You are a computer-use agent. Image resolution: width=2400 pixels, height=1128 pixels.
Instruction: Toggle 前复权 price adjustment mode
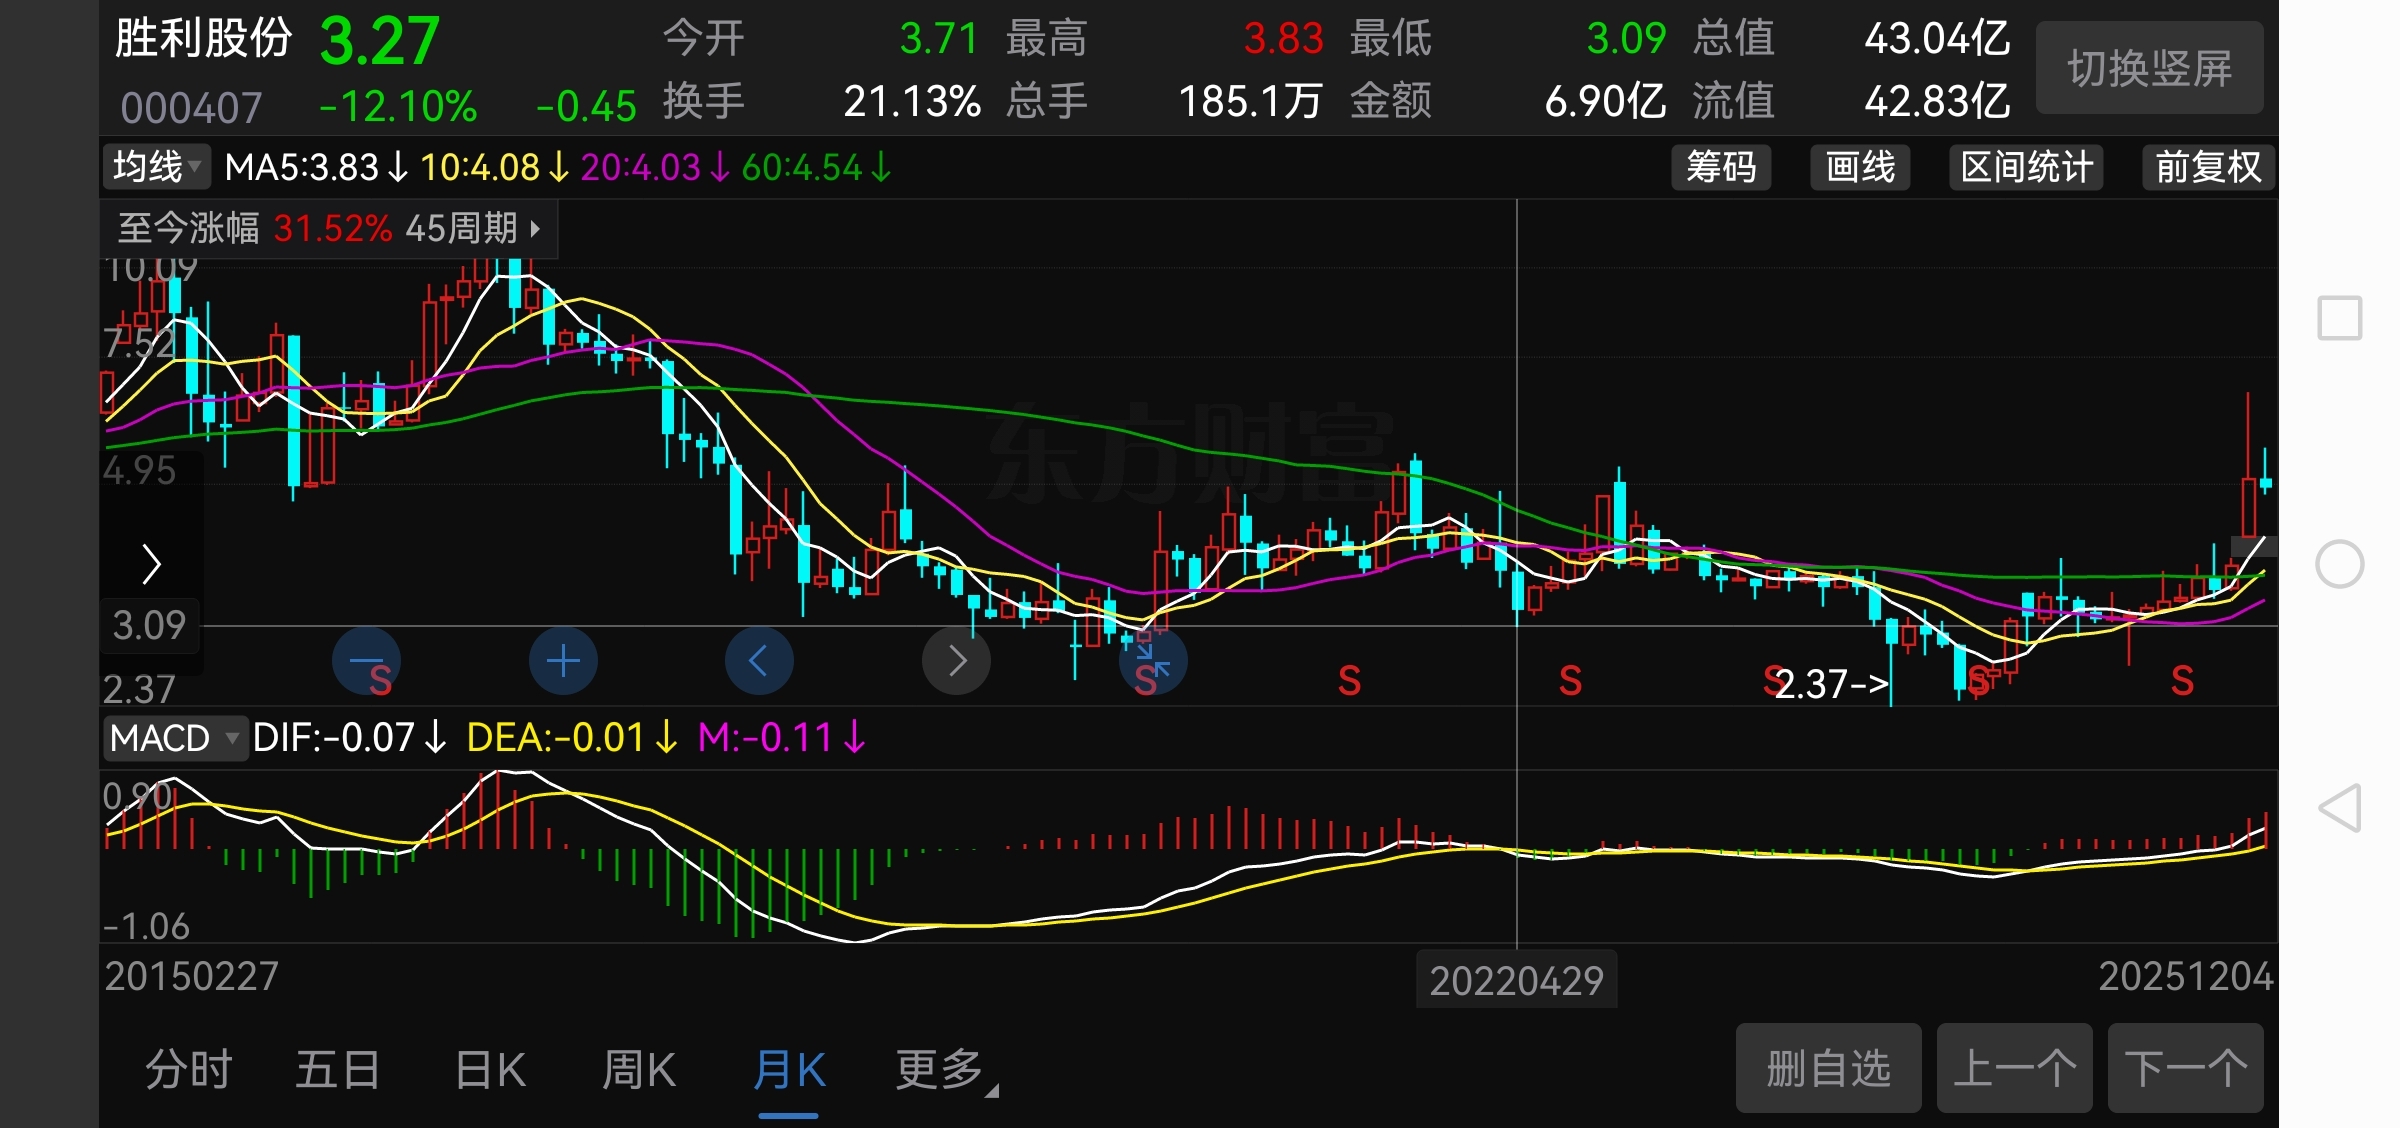(2208, 167)
